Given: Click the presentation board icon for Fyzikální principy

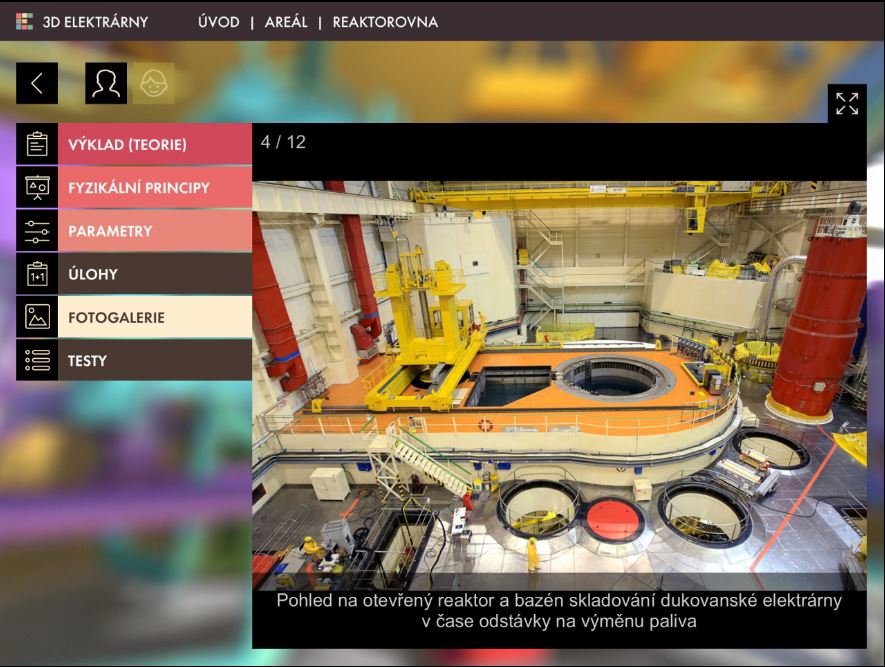Looking at the screenshot, I should 37,187.
